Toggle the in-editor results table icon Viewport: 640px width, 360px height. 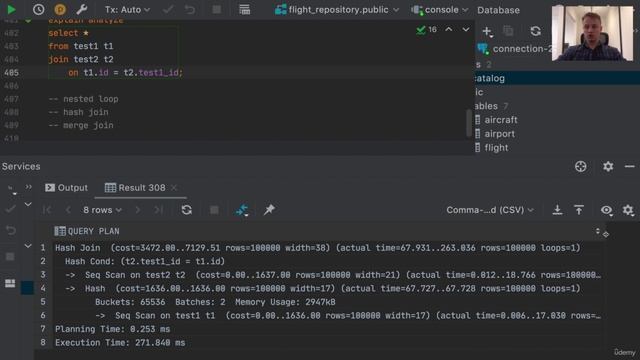coord(244,9)
